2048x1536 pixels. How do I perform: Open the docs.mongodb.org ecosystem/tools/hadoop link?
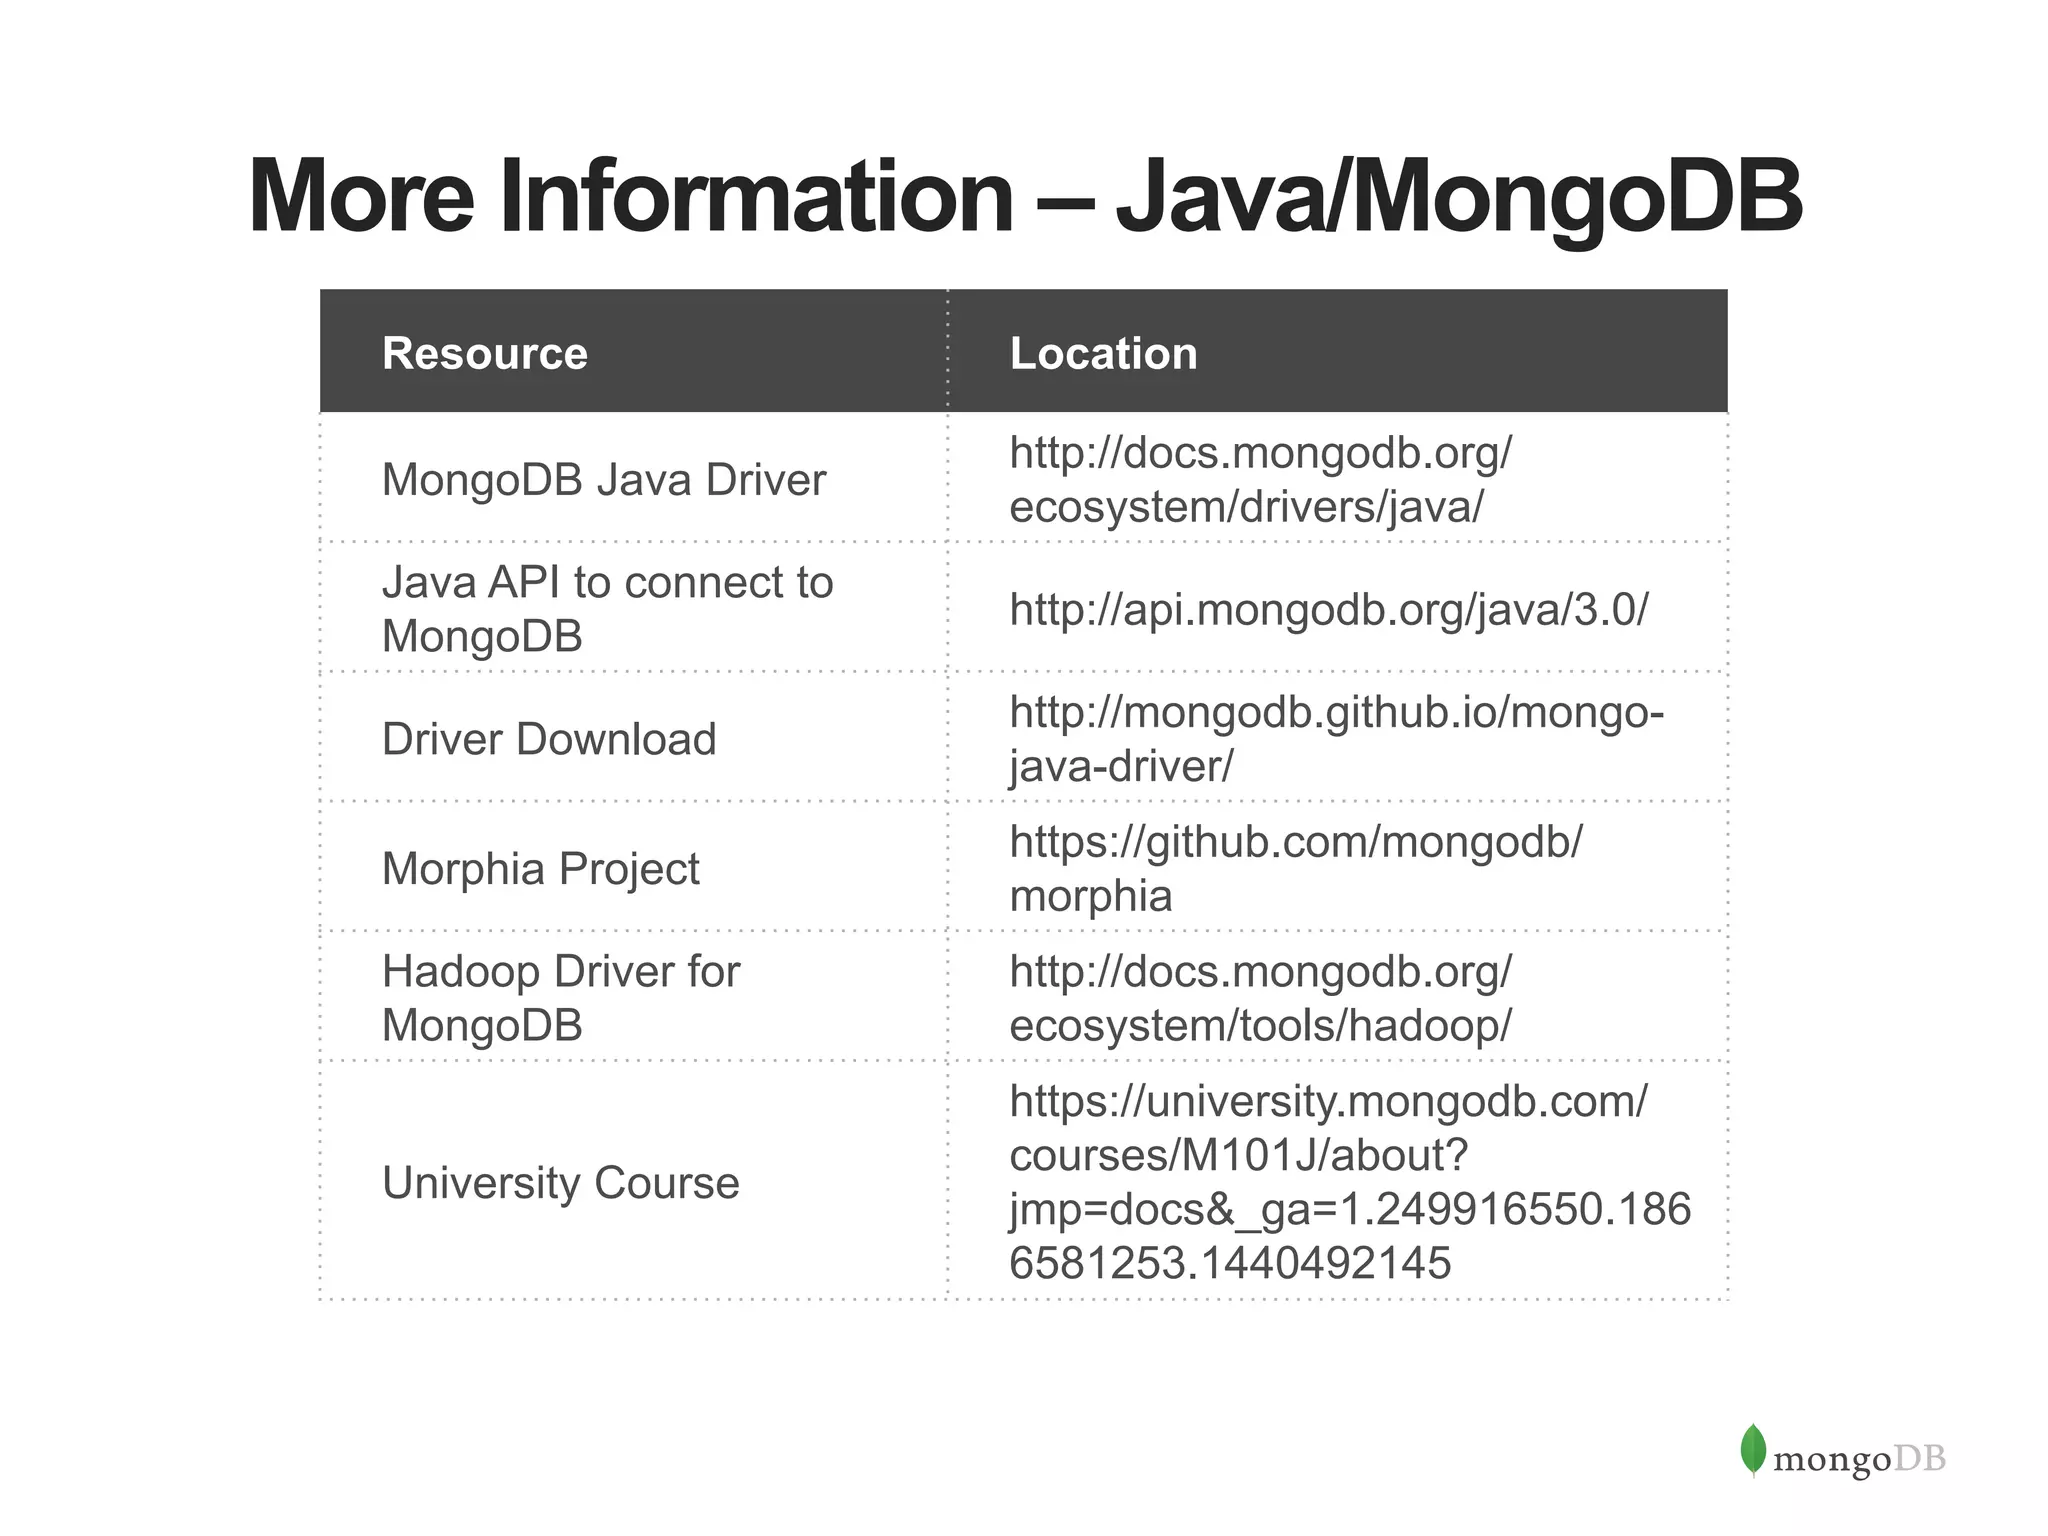[x=1260, y=998]
